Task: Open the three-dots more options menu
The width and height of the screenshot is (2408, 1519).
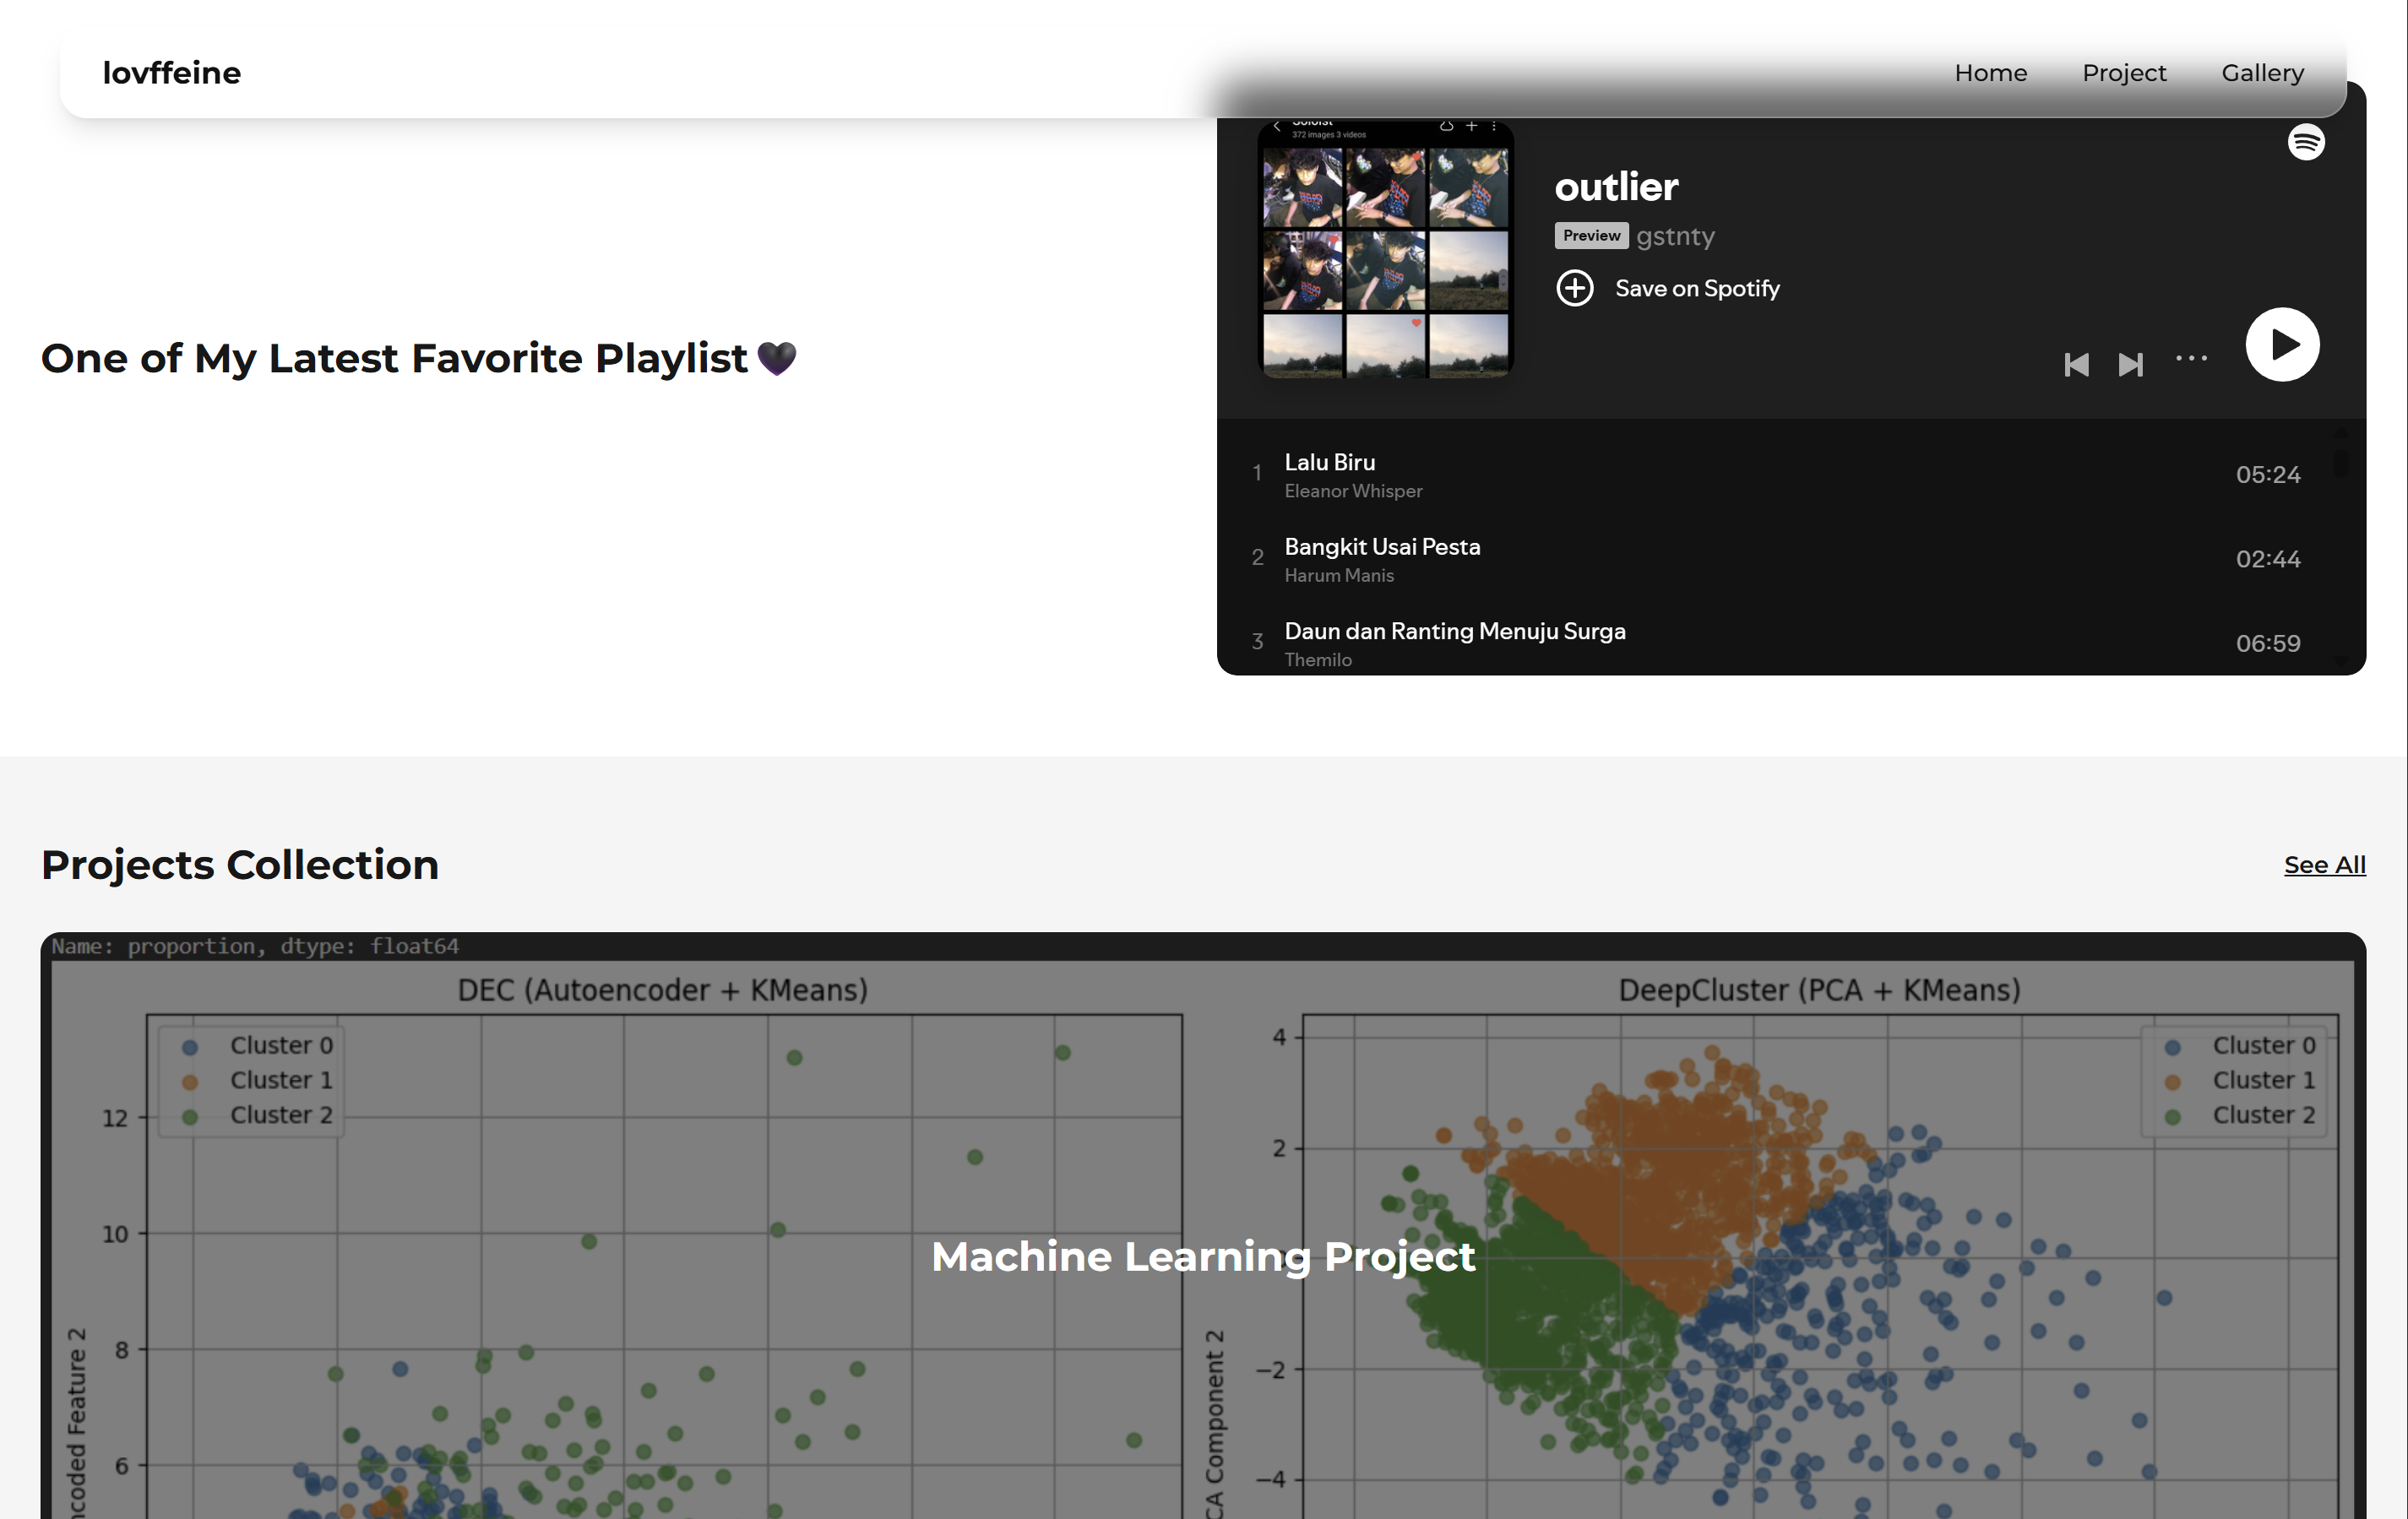Action: point(2191,359)
